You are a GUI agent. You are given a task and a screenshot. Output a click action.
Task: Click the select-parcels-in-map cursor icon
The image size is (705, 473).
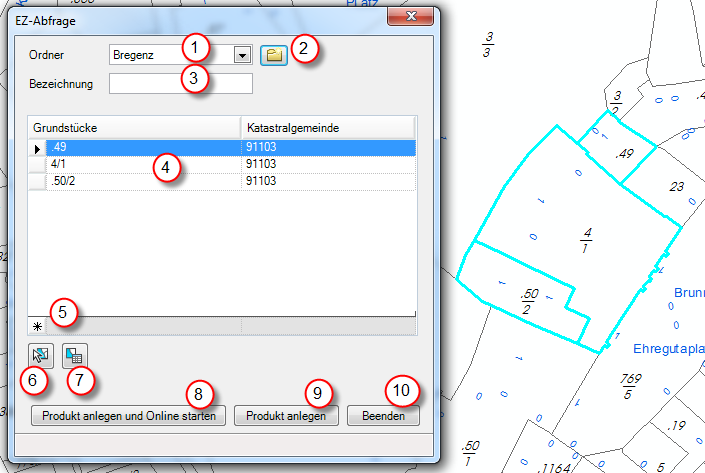click(41, 353)
